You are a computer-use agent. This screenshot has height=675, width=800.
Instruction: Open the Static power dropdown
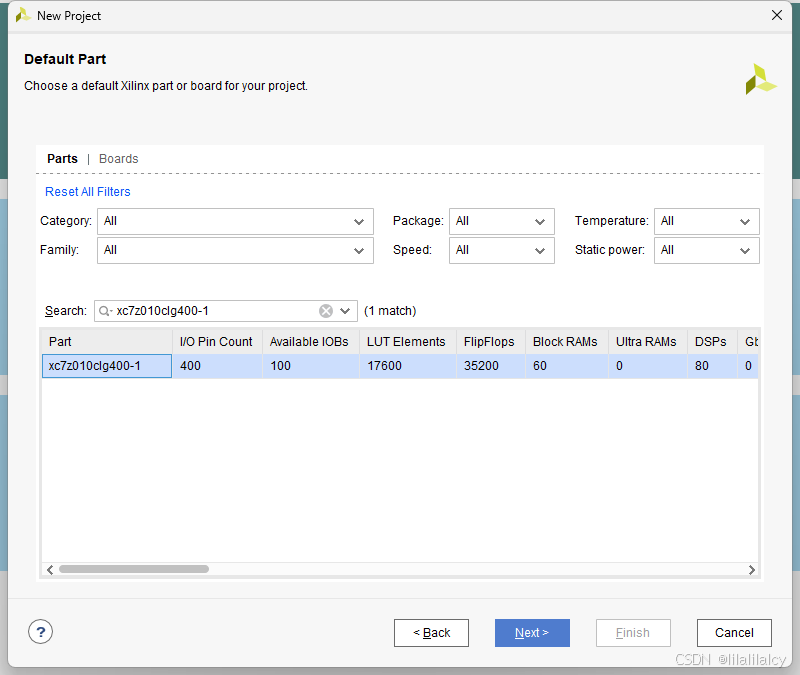(x=707, y=251)
